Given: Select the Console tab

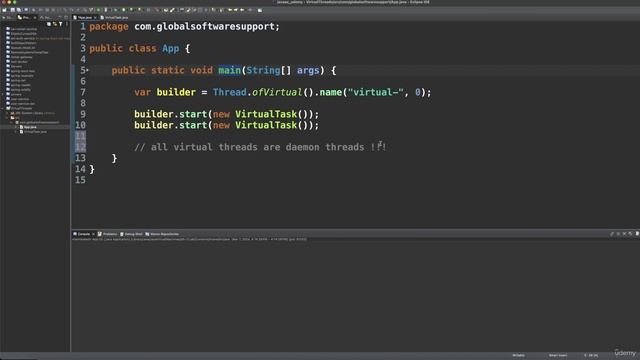Looking at the screenshot, I should coord(83,234).
